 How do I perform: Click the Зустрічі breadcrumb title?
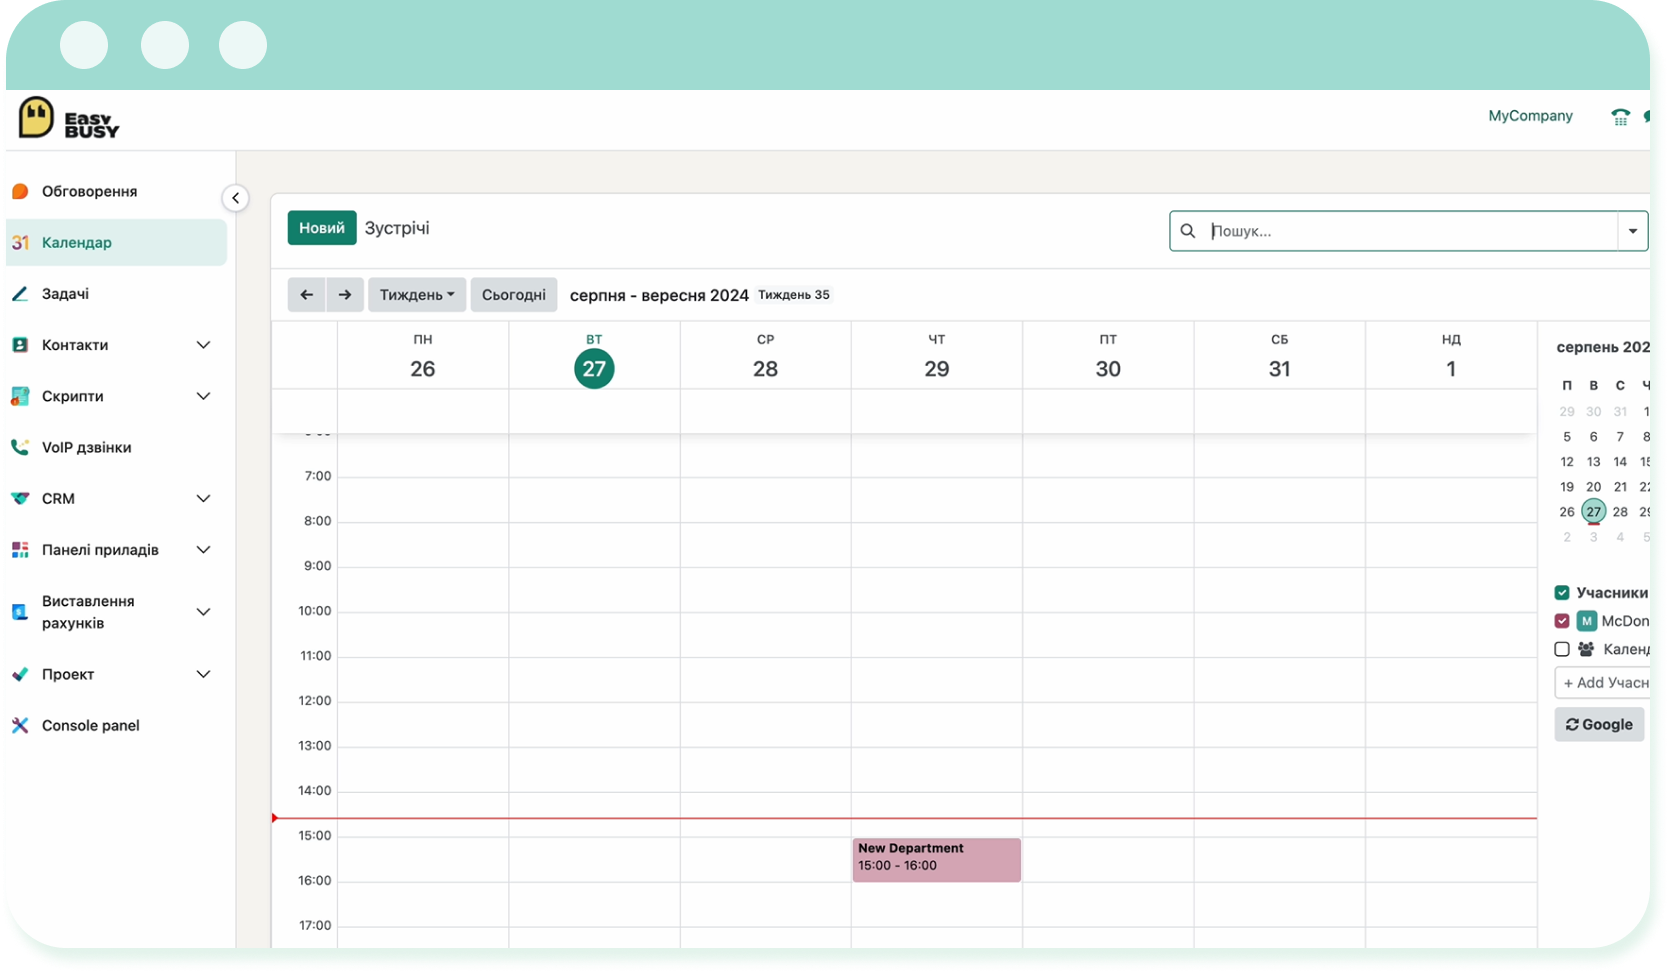(x=397, y=228)
